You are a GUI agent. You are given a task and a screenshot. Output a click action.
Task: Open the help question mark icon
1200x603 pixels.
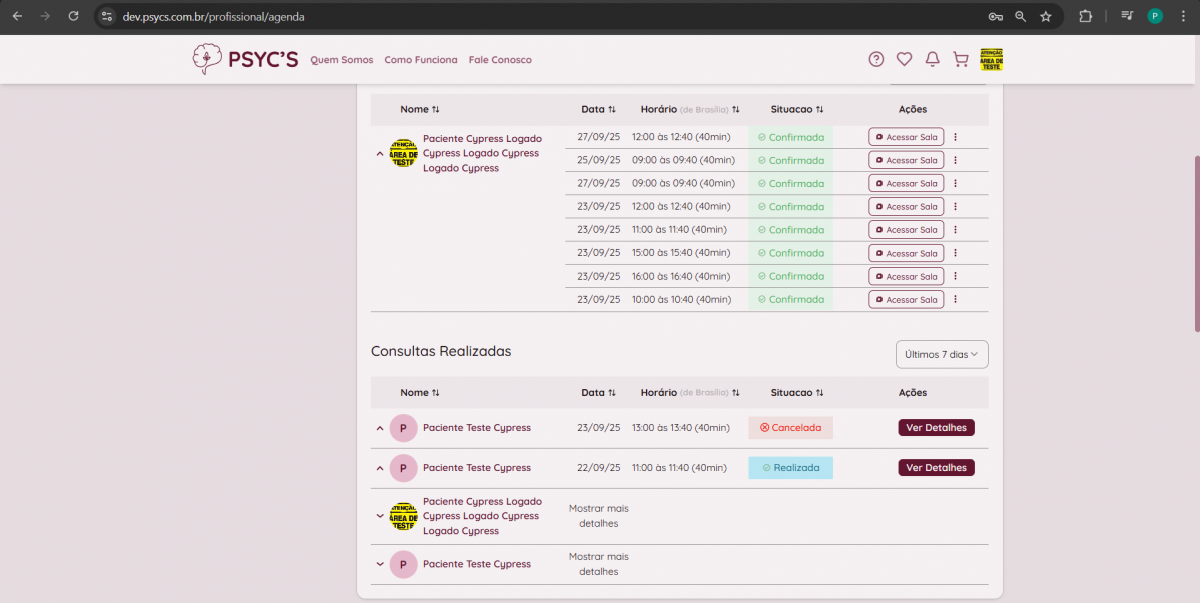(876, 59)
